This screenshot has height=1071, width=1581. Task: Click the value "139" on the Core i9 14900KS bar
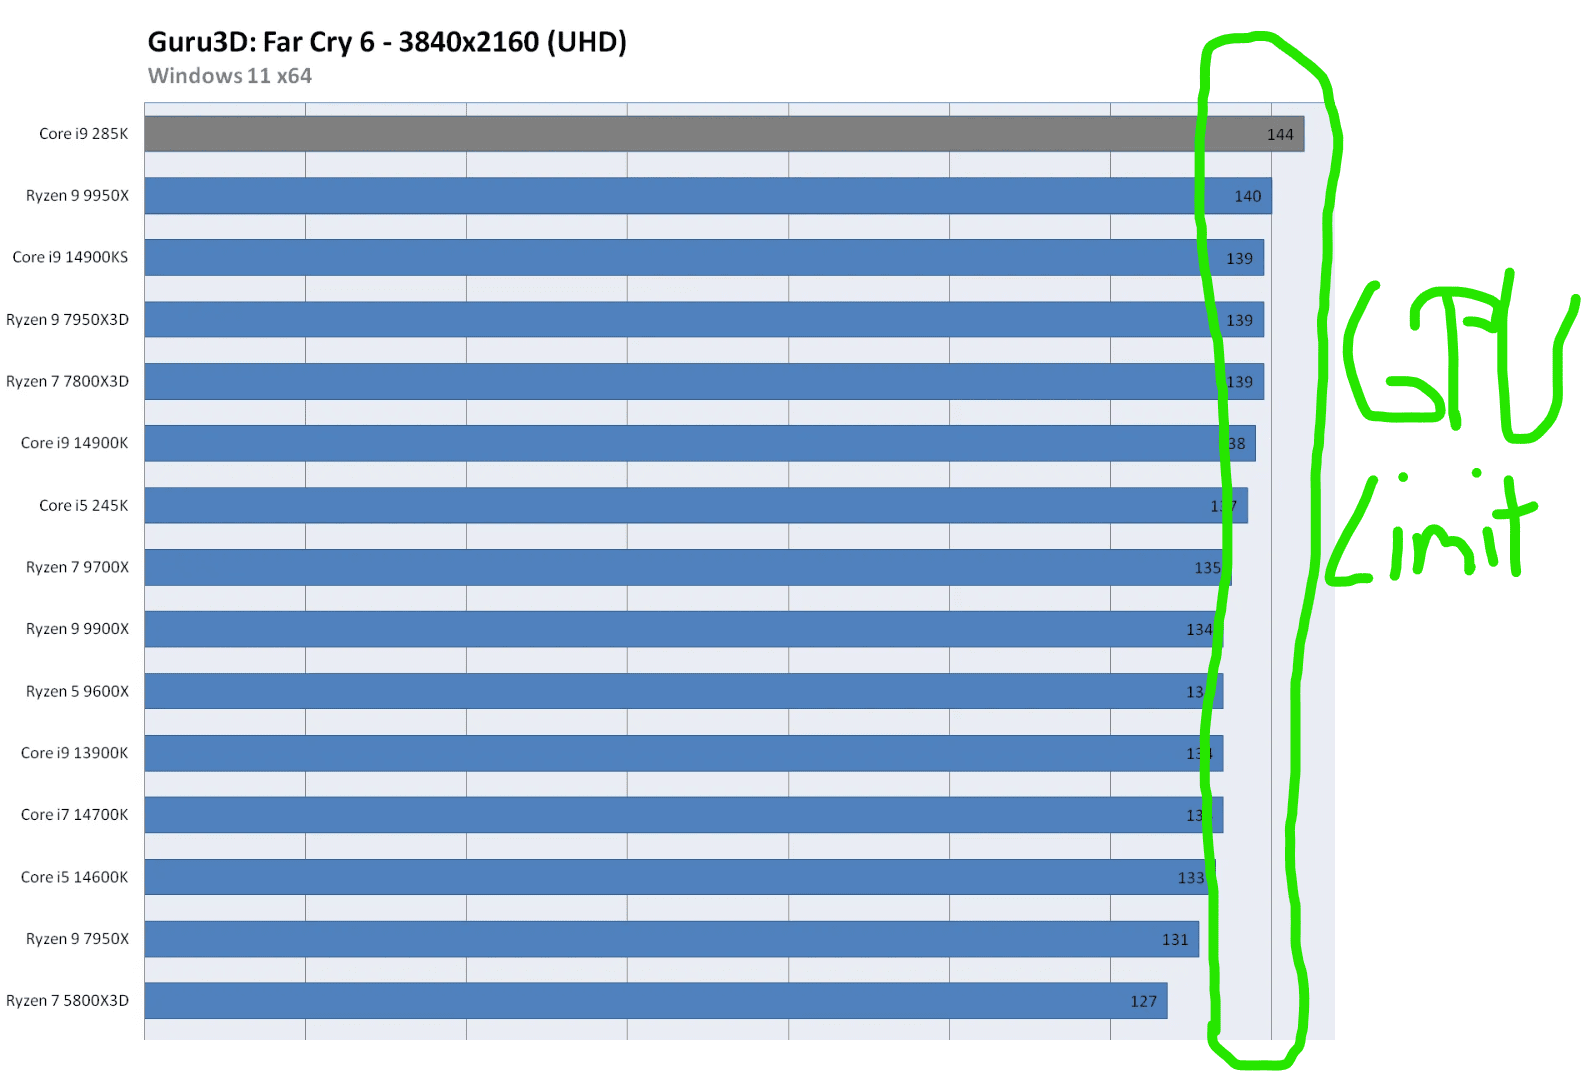(1240, 259)
